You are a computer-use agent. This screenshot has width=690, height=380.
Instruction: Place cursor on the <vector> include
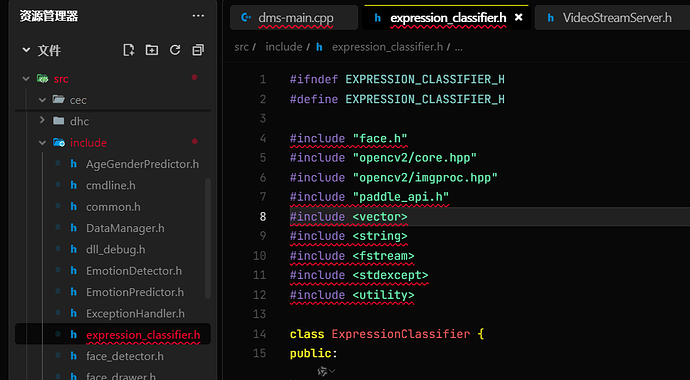380,217
